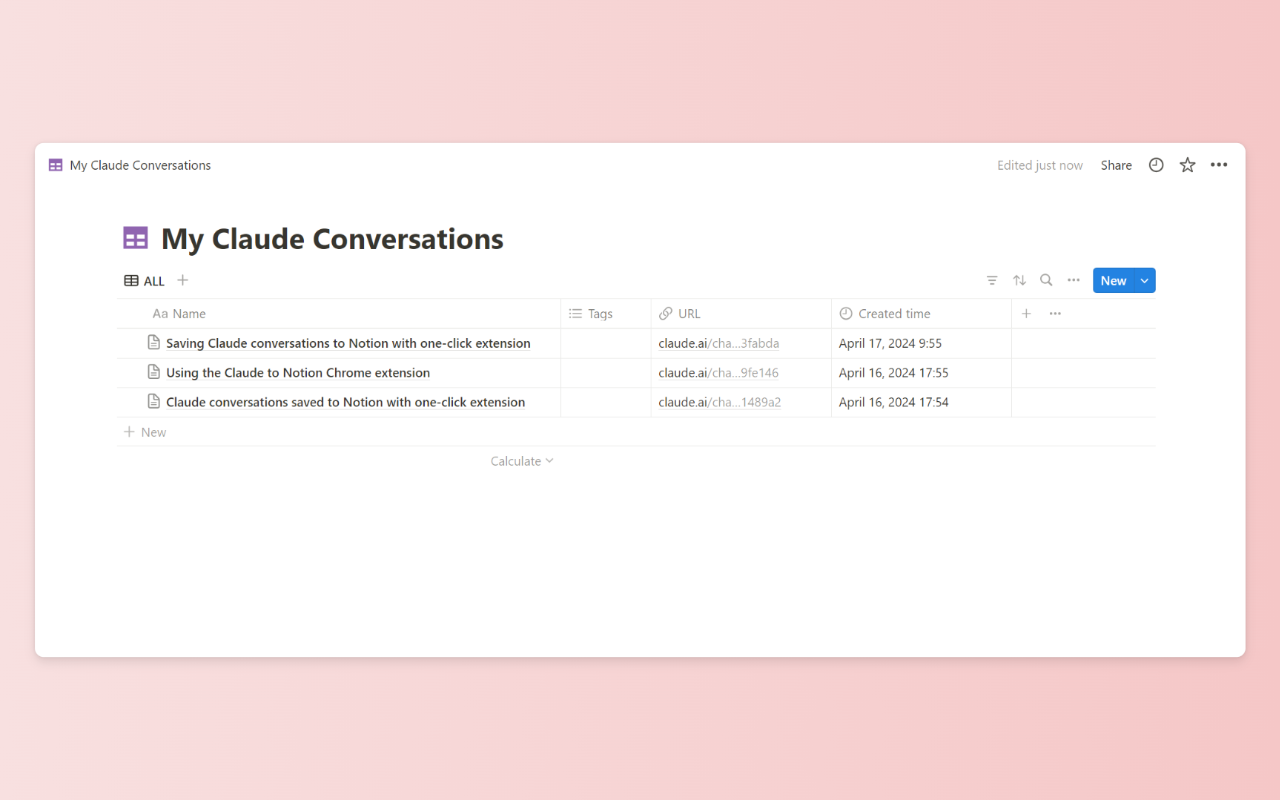
Task: Expand the Calculate dropdown
Action: click(522, 461)
